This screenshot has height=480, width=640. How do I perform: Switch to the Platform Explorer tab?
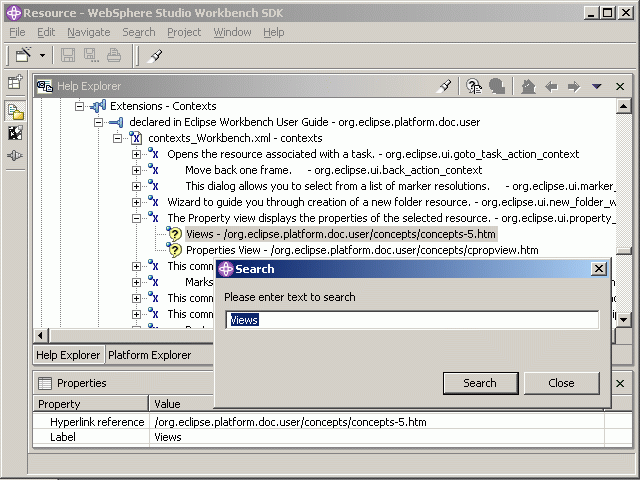point(149,355)
